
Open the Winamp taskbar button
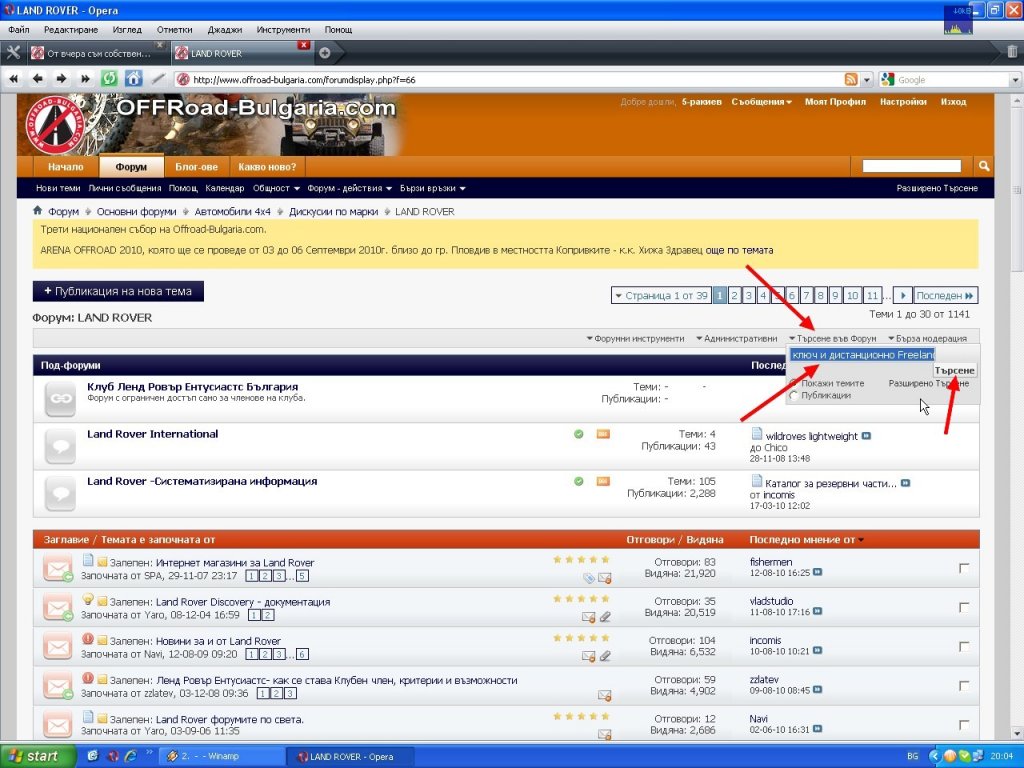click(x=222, y=756)
